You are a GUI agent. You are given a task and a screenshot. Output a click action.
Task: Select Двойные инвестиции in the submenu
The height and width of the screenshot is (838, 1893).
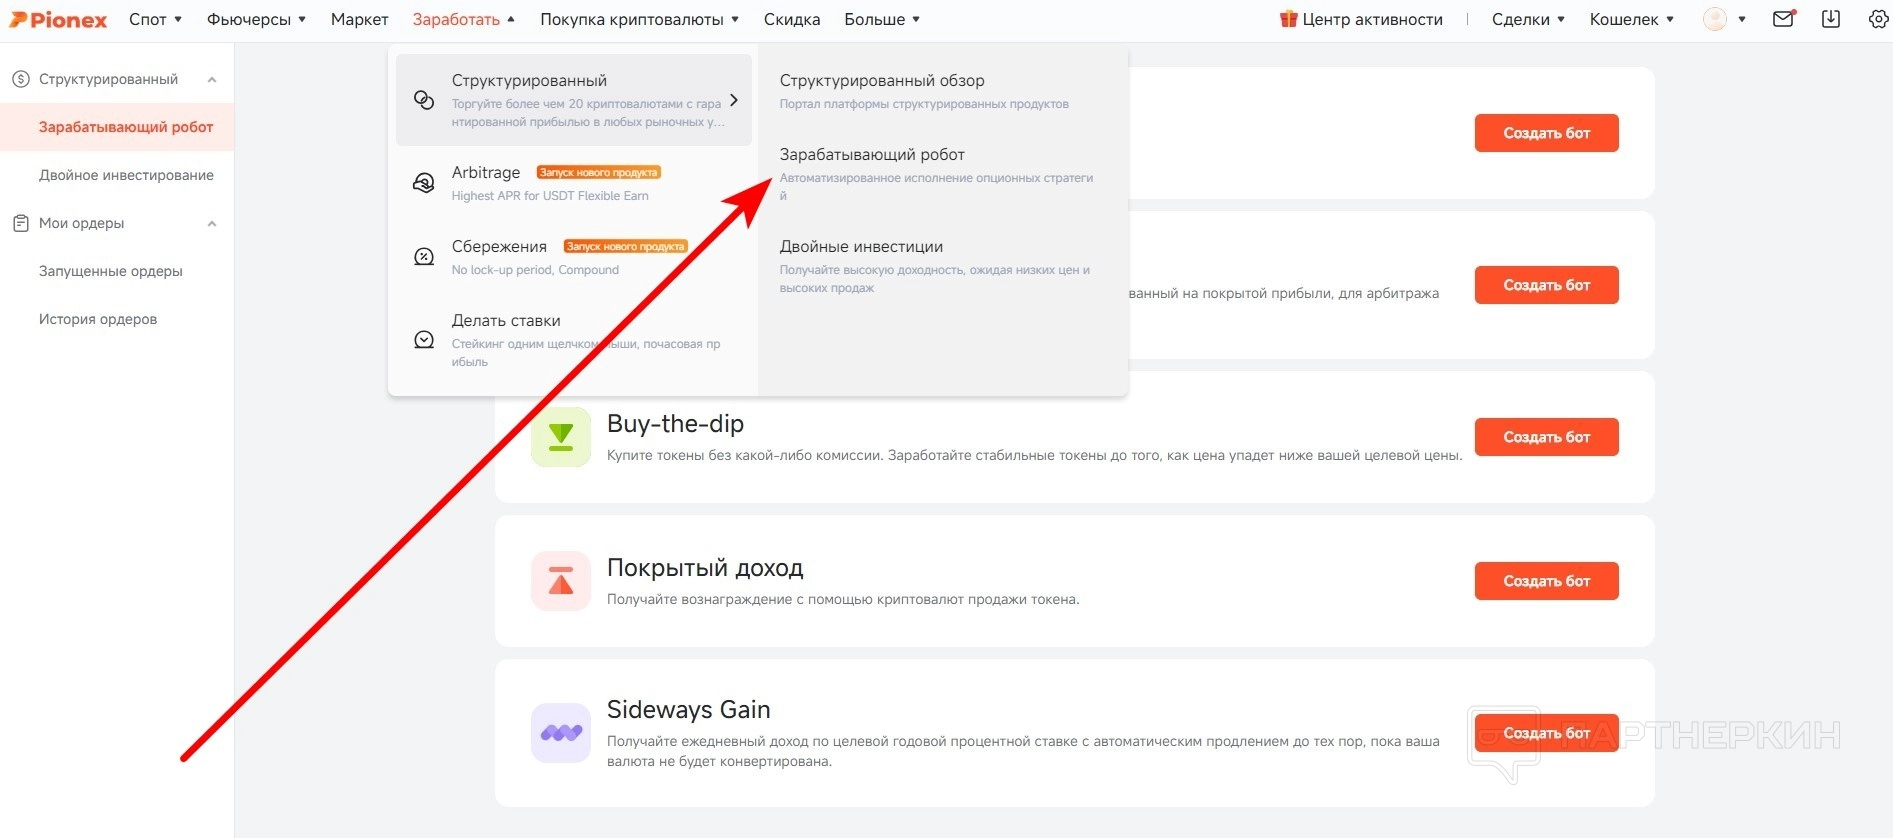point(861,247)
